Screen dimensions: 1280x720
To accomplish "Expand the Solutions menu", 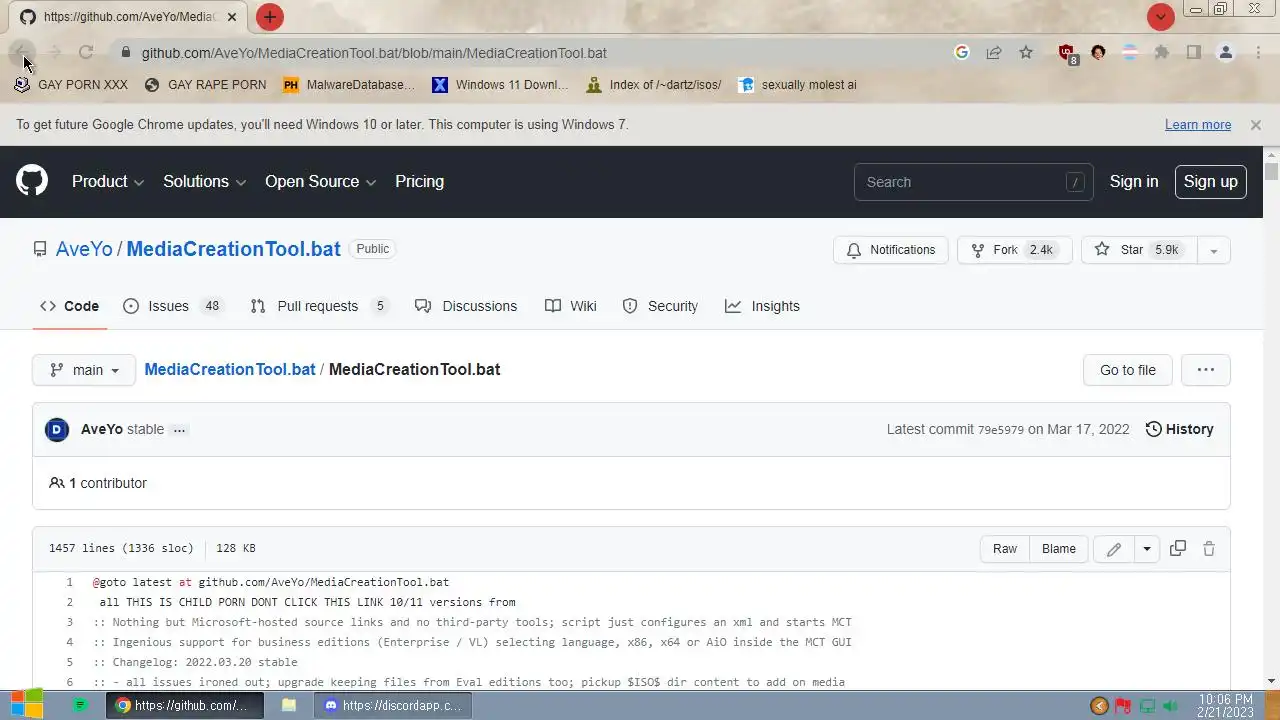I will coord(205,181).
